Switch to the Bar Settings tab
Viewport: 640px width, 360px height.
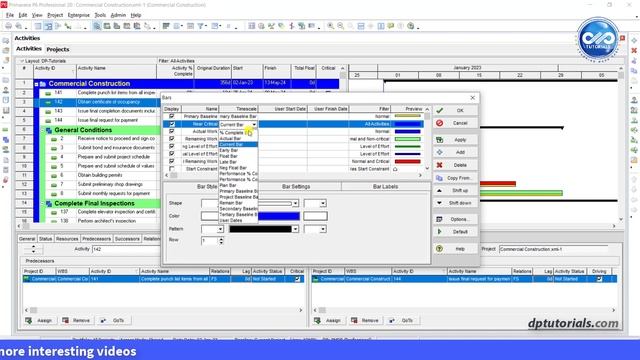pyautogui.click(x=296, y=187)
